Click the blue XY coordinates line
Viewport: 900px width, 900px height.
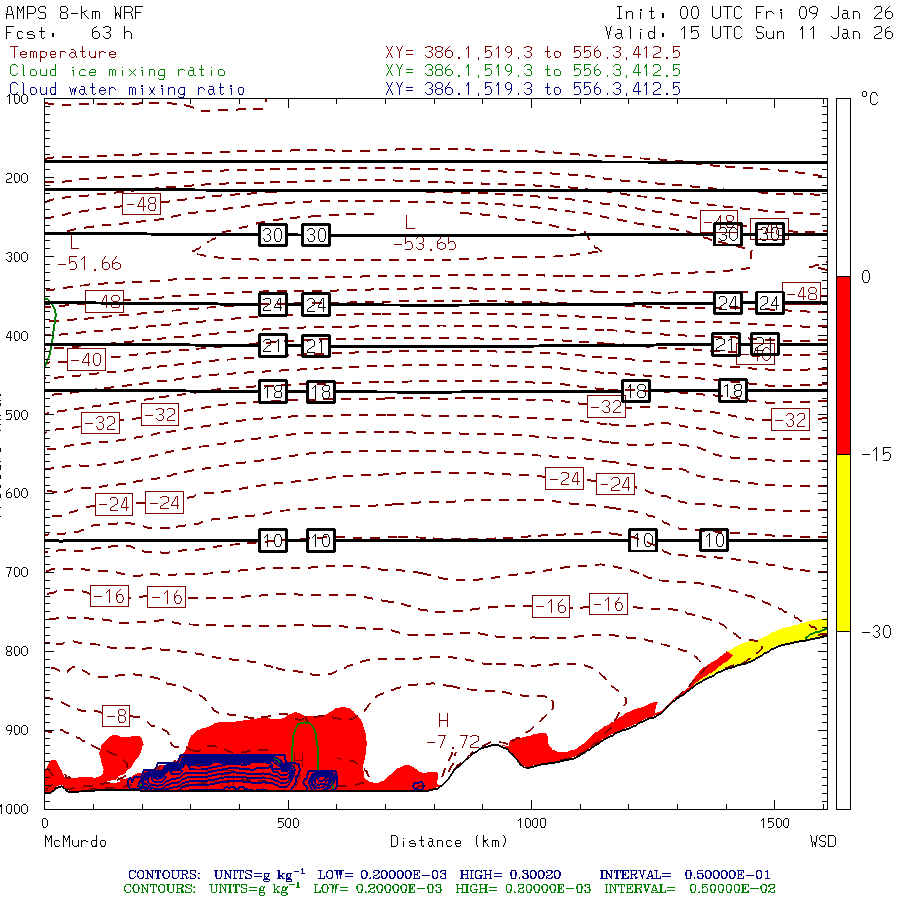[533, 89]
